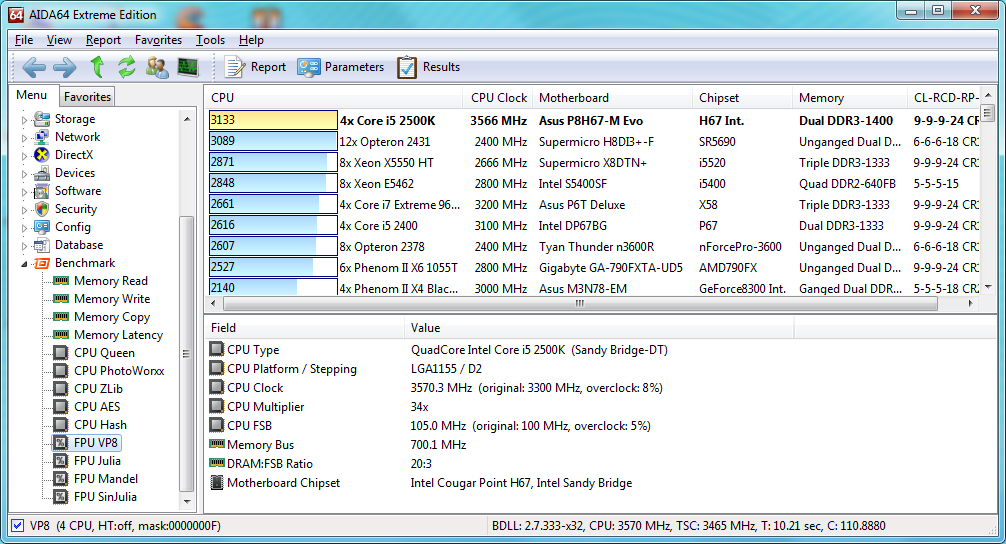1006x544 pixels.
Task: Expand the Storage tree node
Action: point(24,119)
